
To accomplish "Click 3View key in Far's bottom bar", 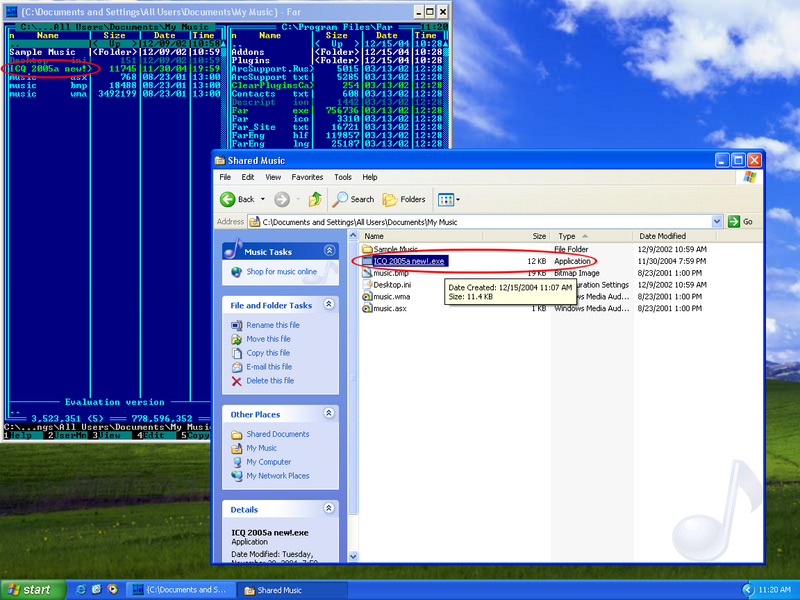I will (x=107, y=435).
